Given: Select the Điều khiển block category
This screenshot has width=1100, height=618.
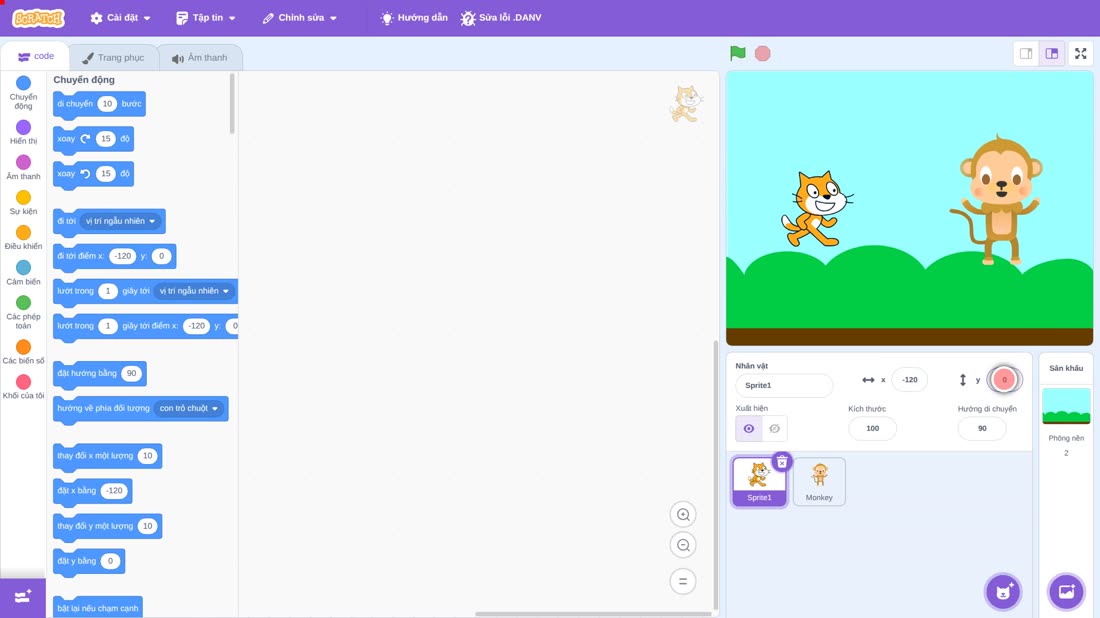Looking at the screenshot, I should pyautogui.click(x=23, y=238).
